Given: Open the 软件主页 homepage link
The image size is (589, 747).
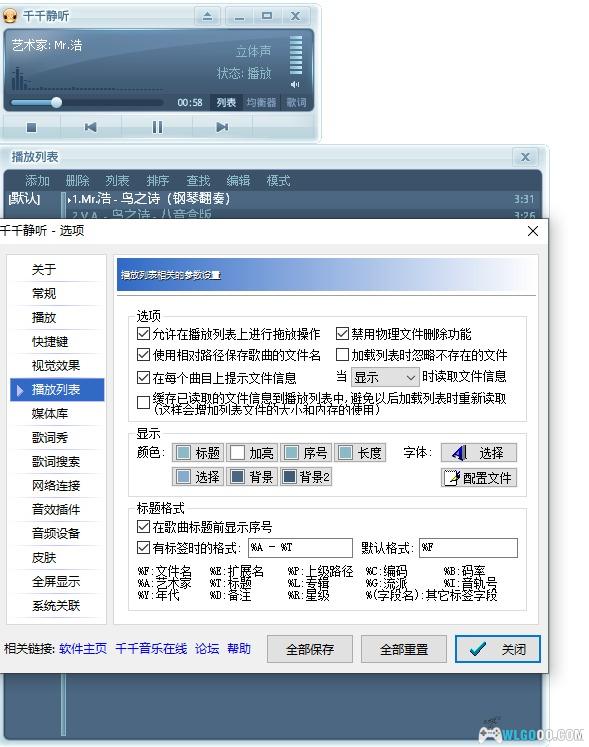Looking at the screenshot, I should tap(83, 649).
